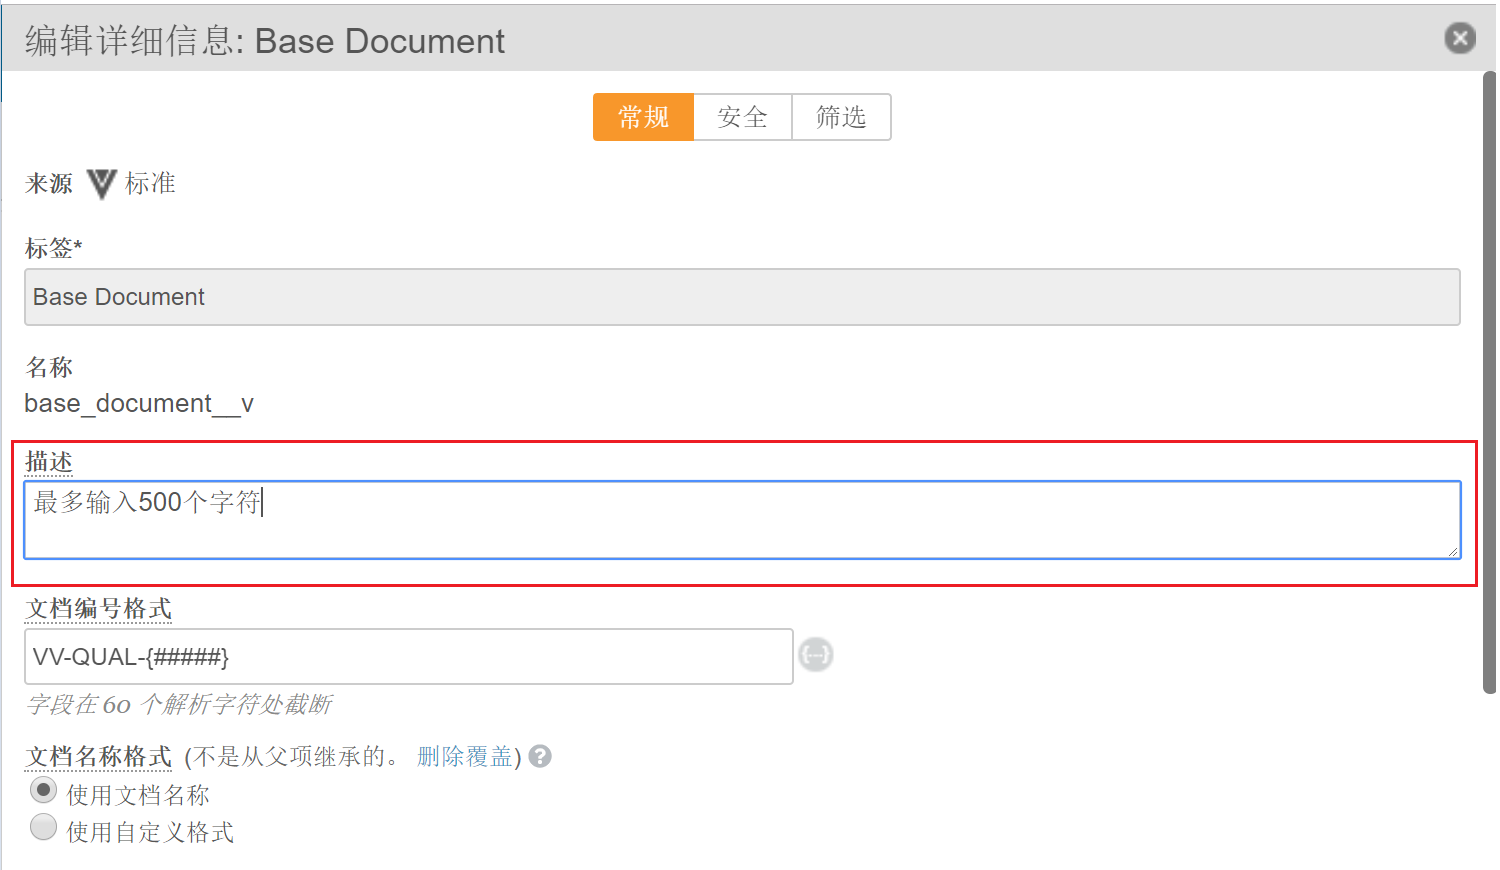Go to the 筛选 tab
Image resolution: width=1500 pixels, height=870 pixels.
[x=841, y=117]
